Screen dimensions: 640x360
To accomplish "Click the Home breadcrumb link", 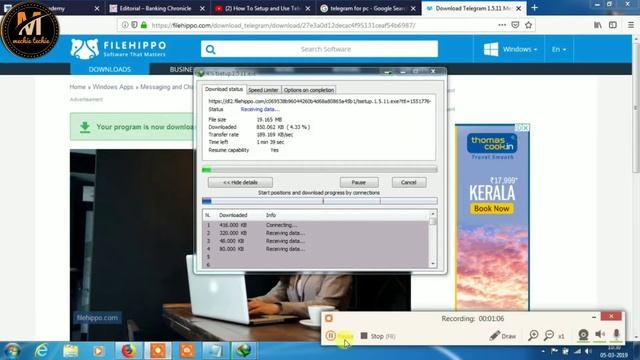I will pos(78,87).
